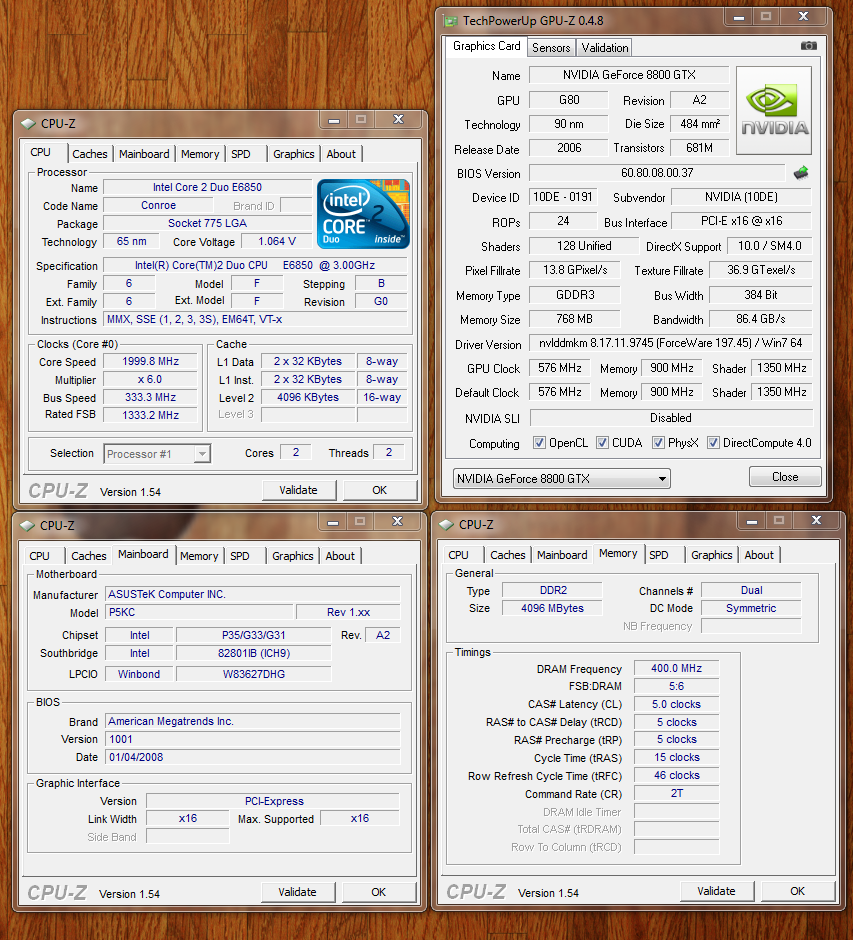
Task: Click the processor name Intel Core 2 Duo E6850
Action: (x=207, y=188)
